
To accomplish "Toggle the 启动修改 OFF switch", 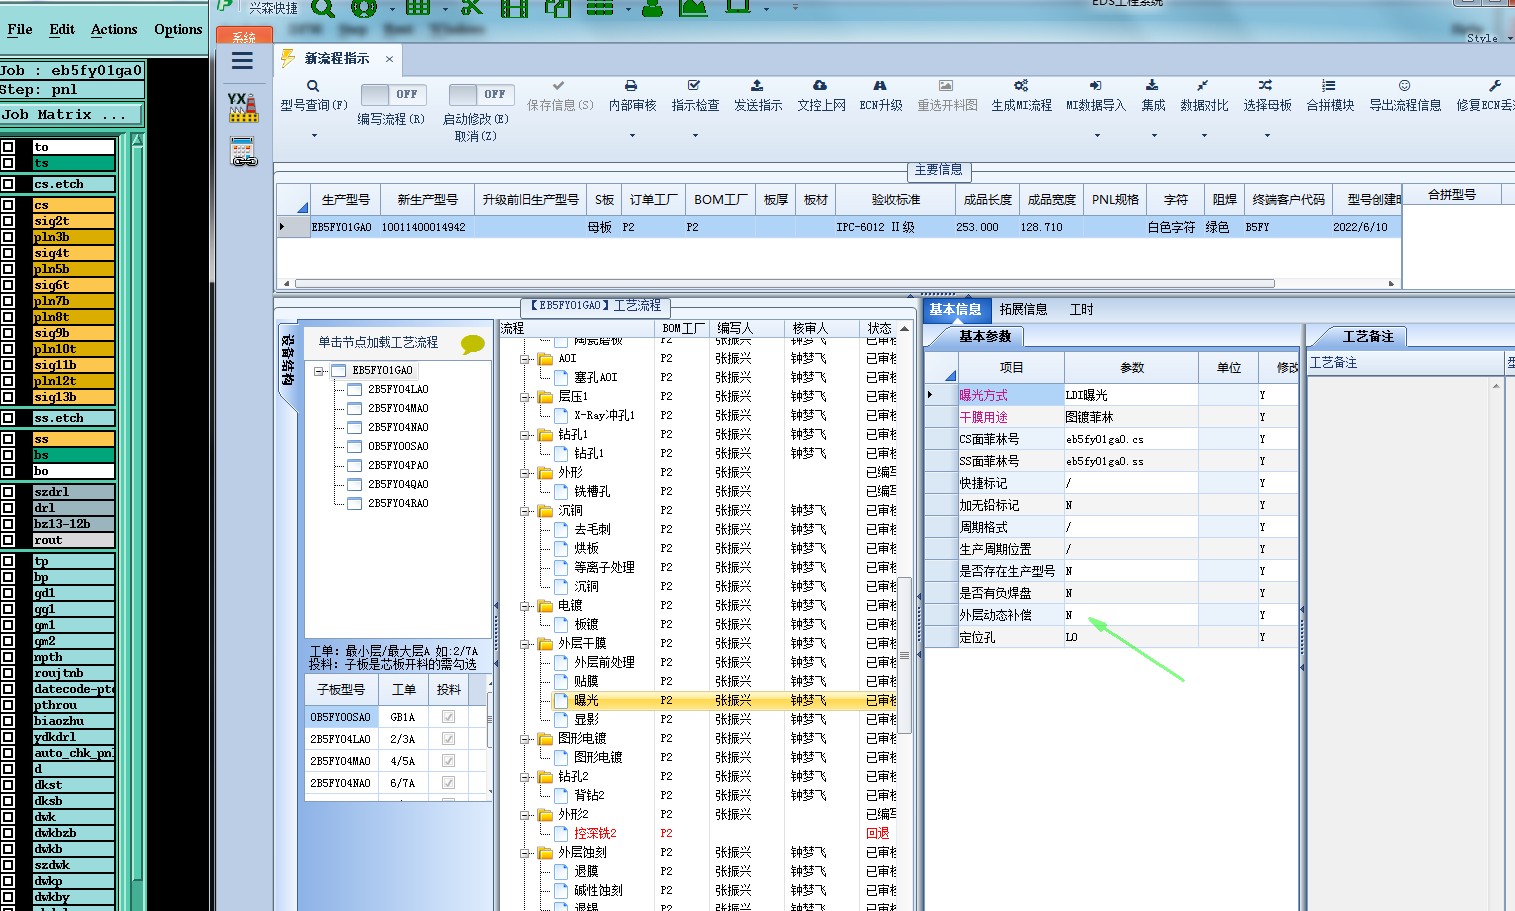I will click(x=481, y=95).
